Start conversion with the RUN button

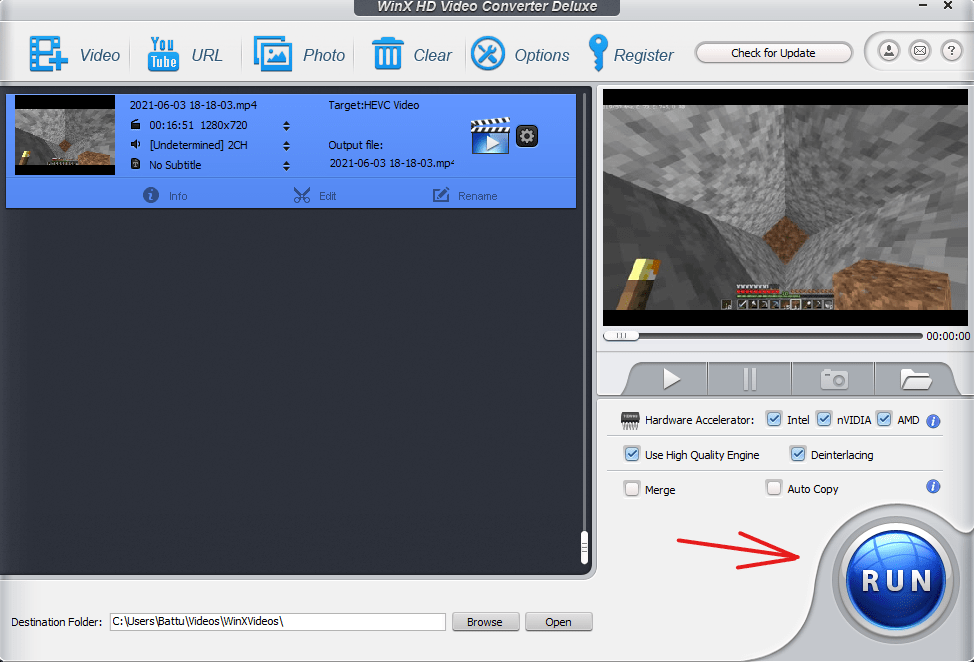[895, 578]
